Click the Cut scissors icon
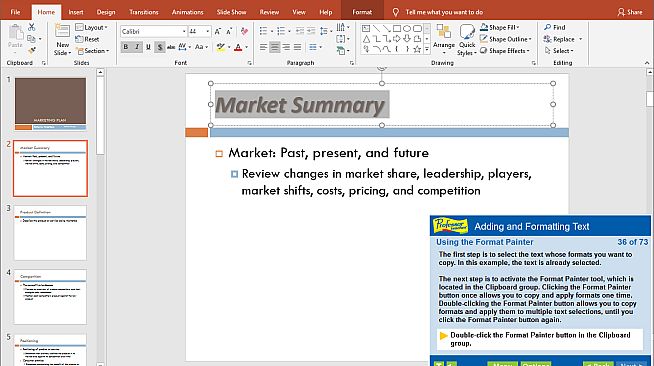 click(x=32, y=28)
